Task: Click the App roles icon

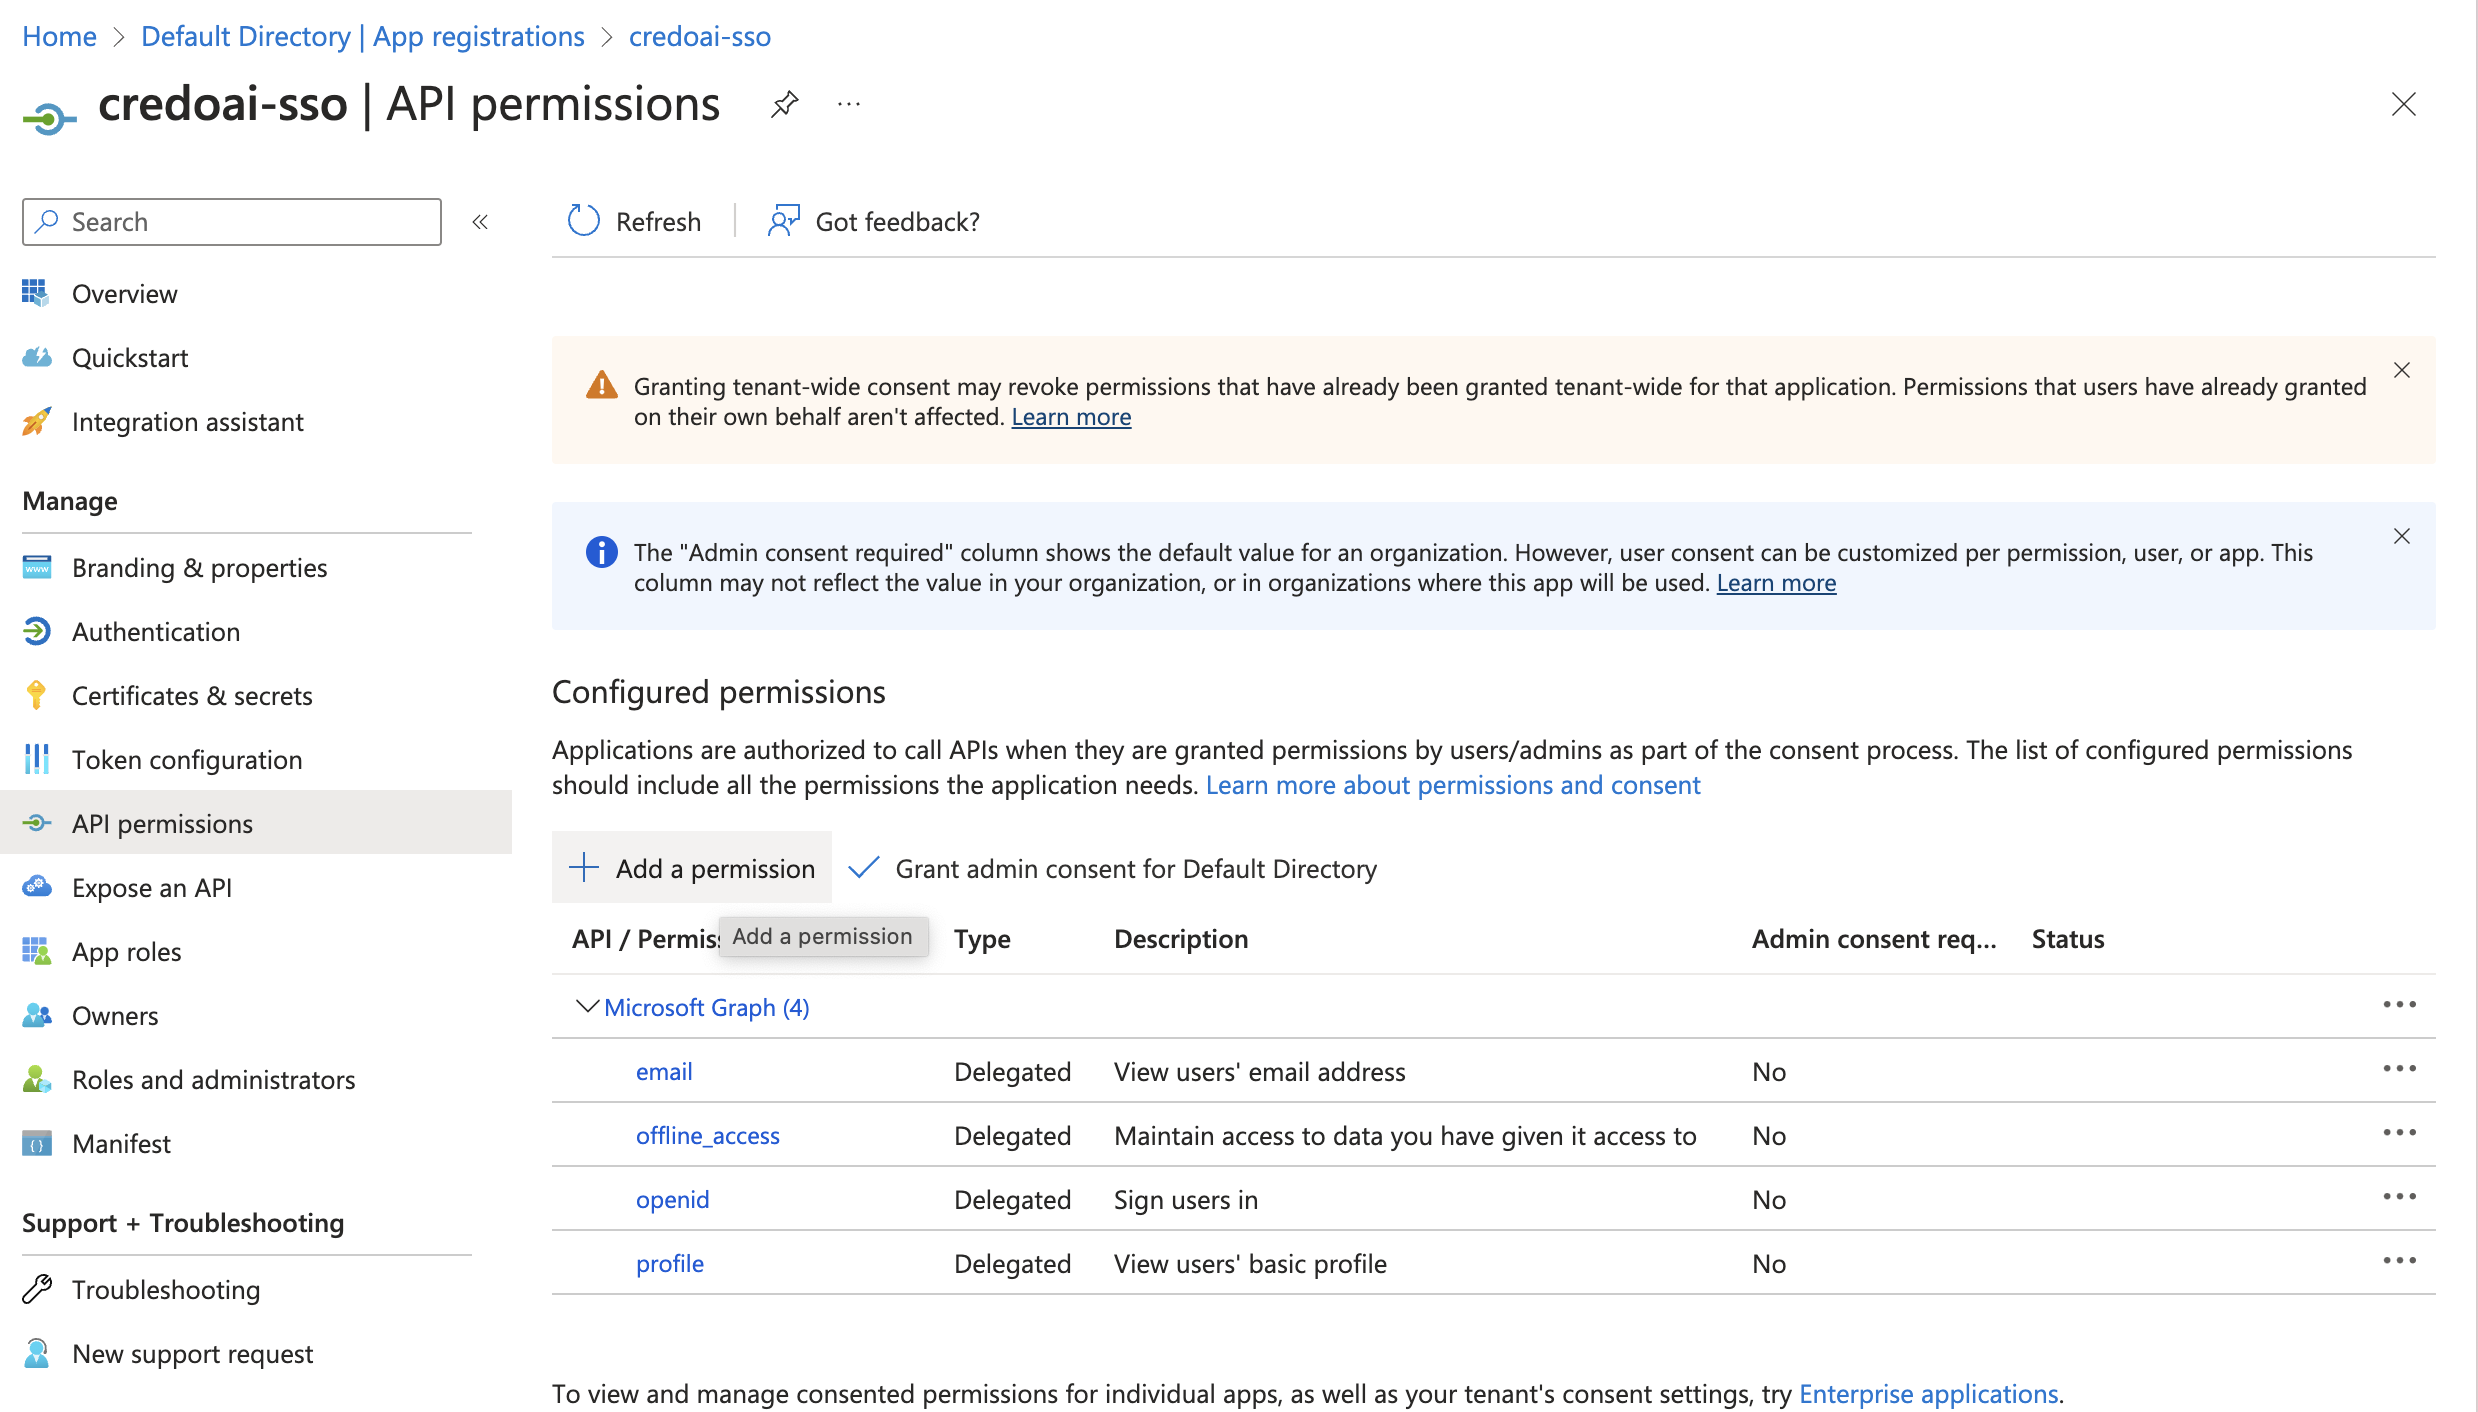Action: [36, 951]
